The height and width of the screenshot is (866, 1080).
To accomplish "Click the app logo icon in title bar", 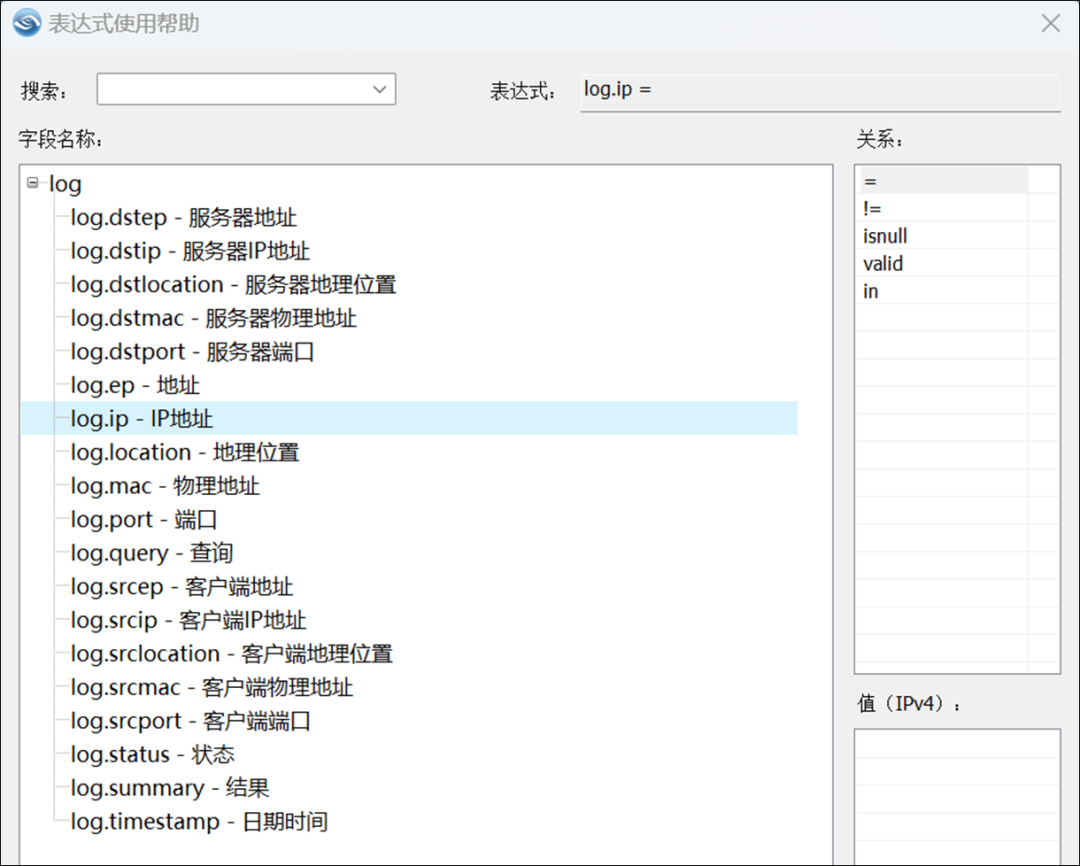I will (27, 23).
